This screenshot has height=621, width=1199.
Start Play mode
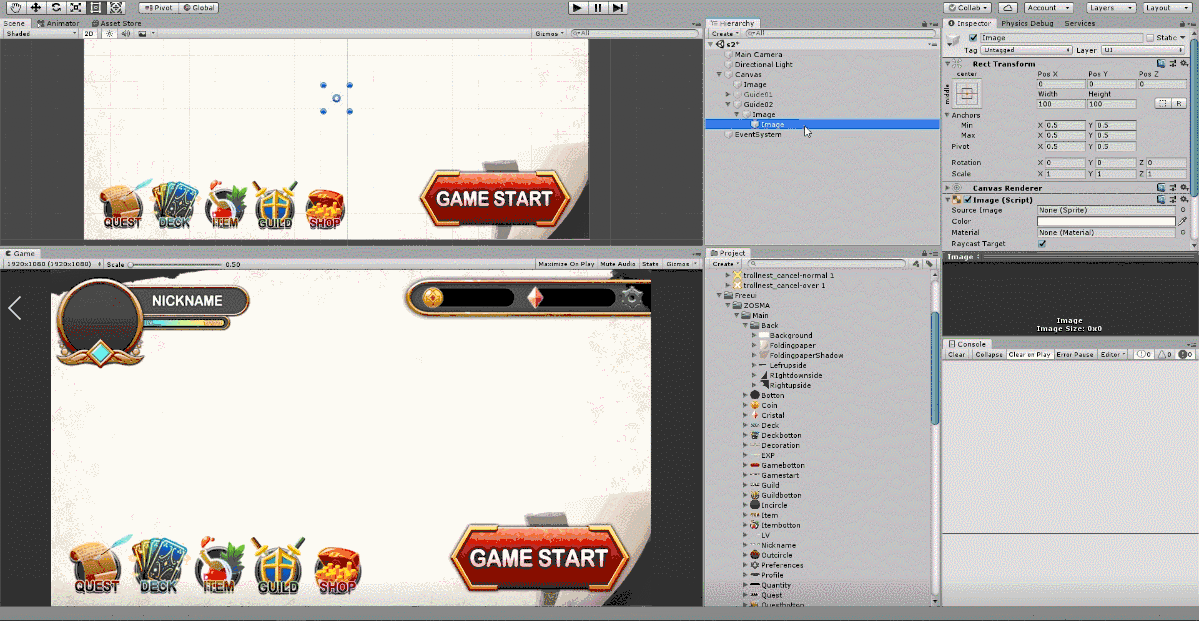(577, 8)
